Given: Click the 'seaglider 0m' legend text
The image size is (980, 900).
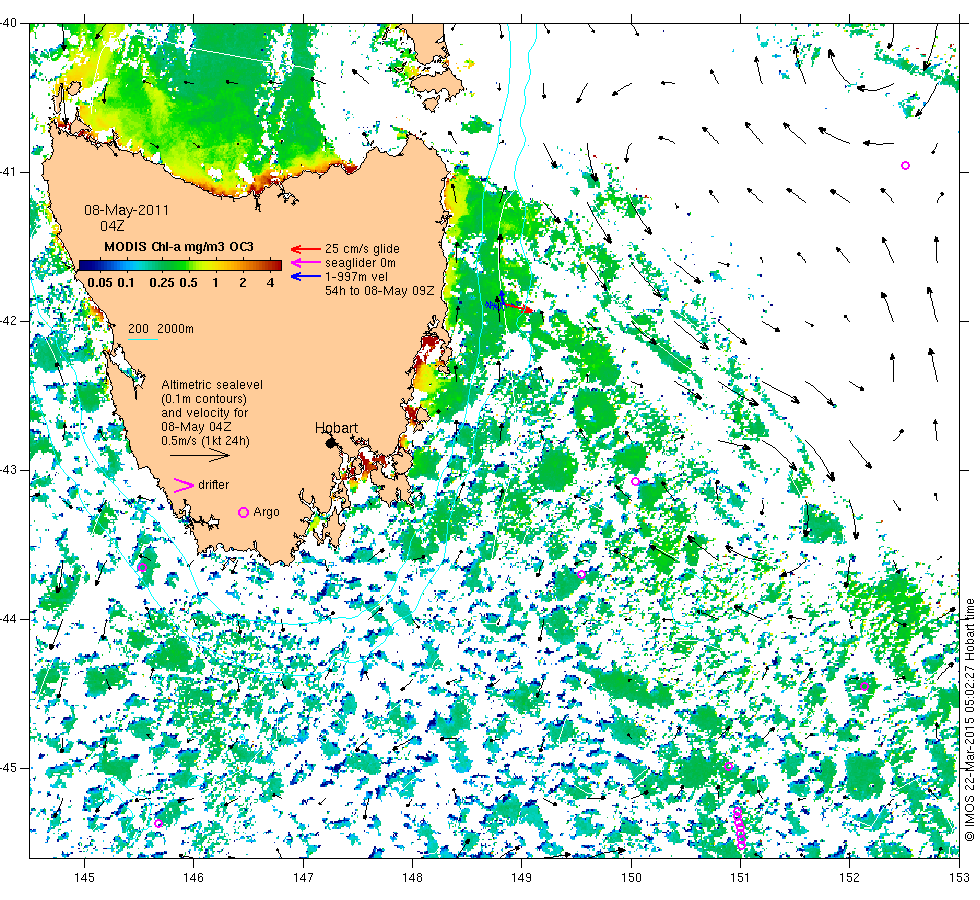Looking at the screenshot, I should coord(360,263).
